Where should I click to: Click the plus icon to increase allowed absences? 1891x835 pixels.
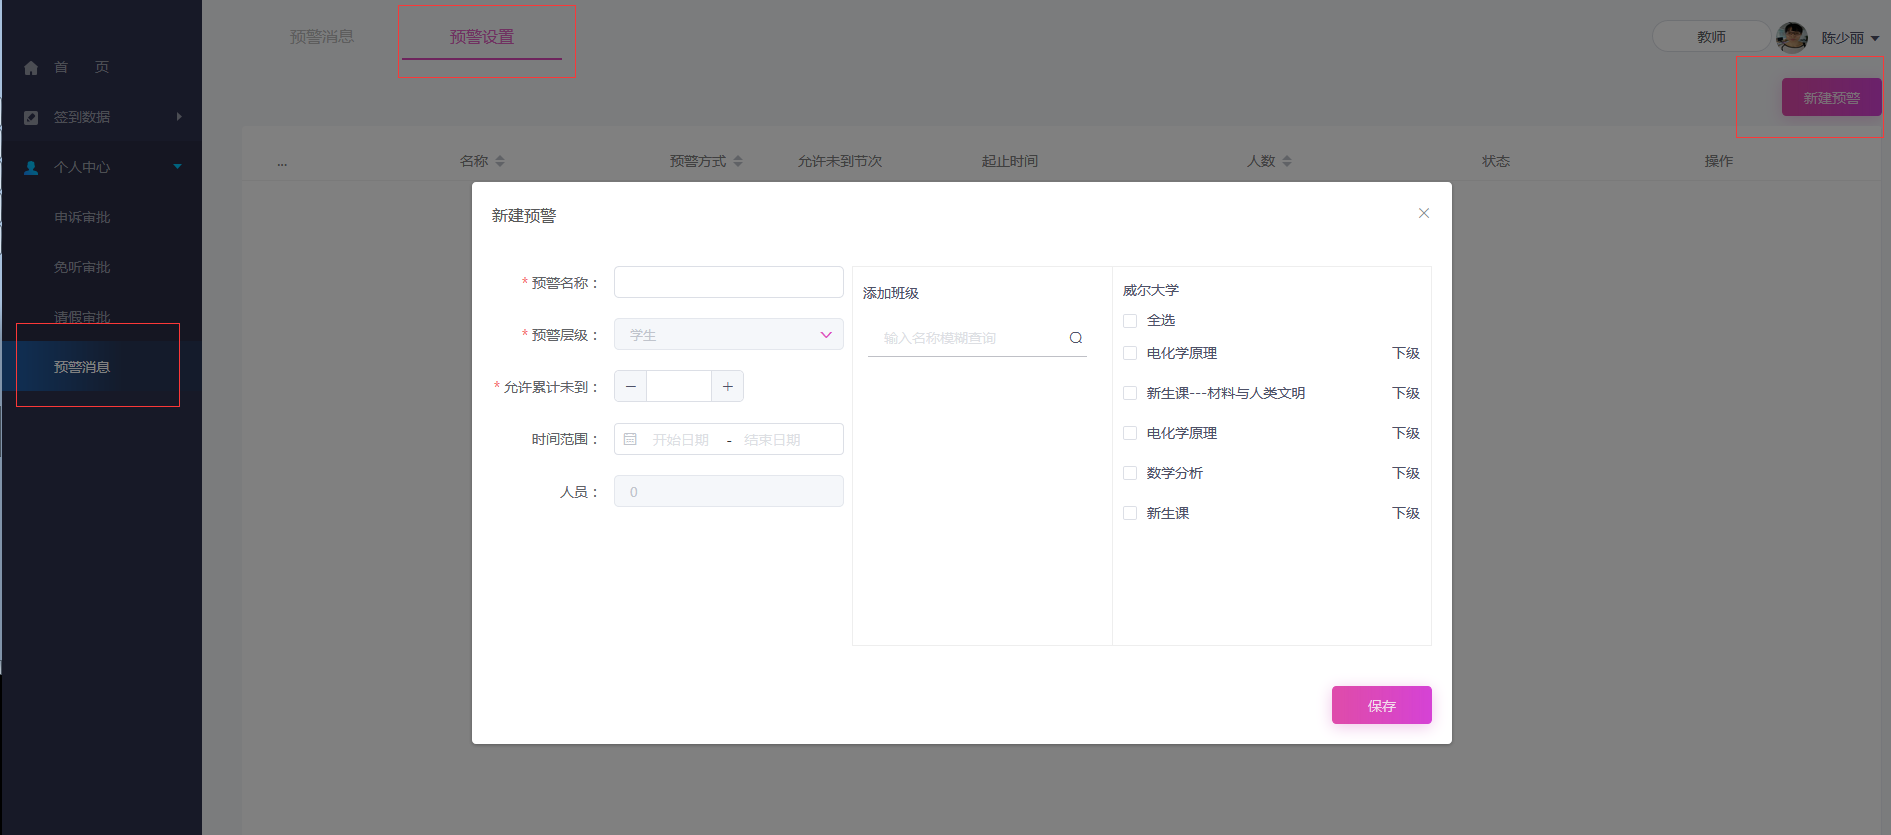pyautogui.click(x=727, y=386)
